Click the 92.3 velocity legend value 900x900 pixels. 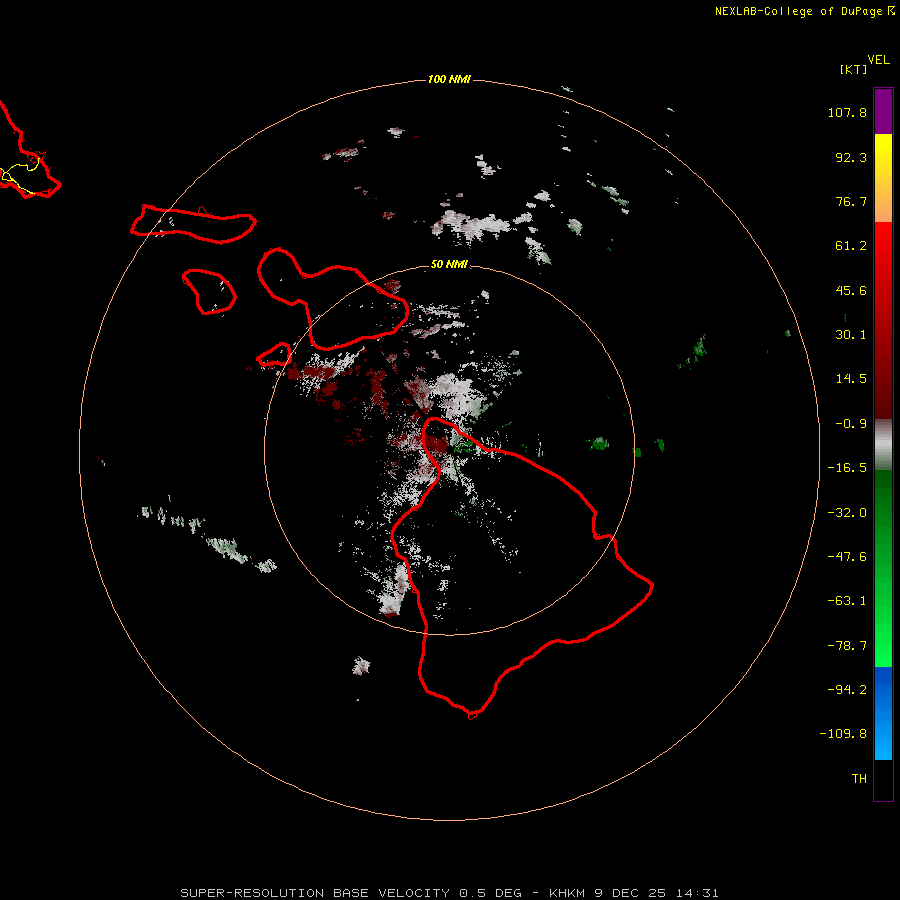click(x=851, y=157)
